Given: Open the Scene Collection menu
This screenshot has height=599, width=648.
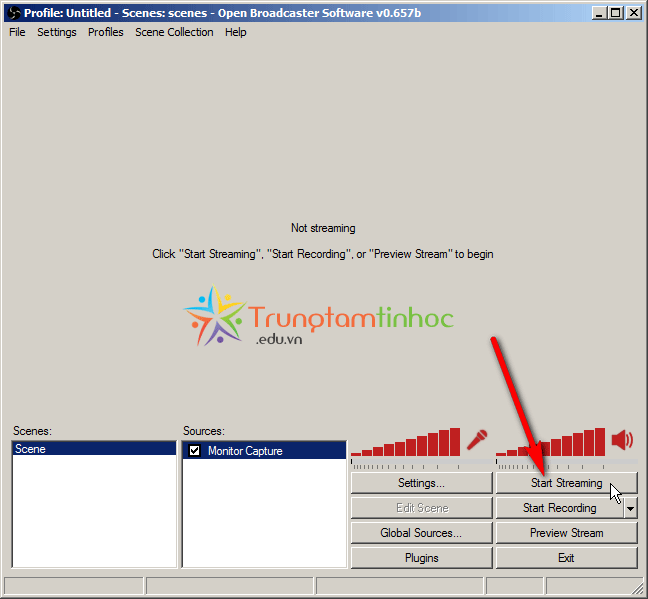Looking at the screenshot, I should 174,32.
